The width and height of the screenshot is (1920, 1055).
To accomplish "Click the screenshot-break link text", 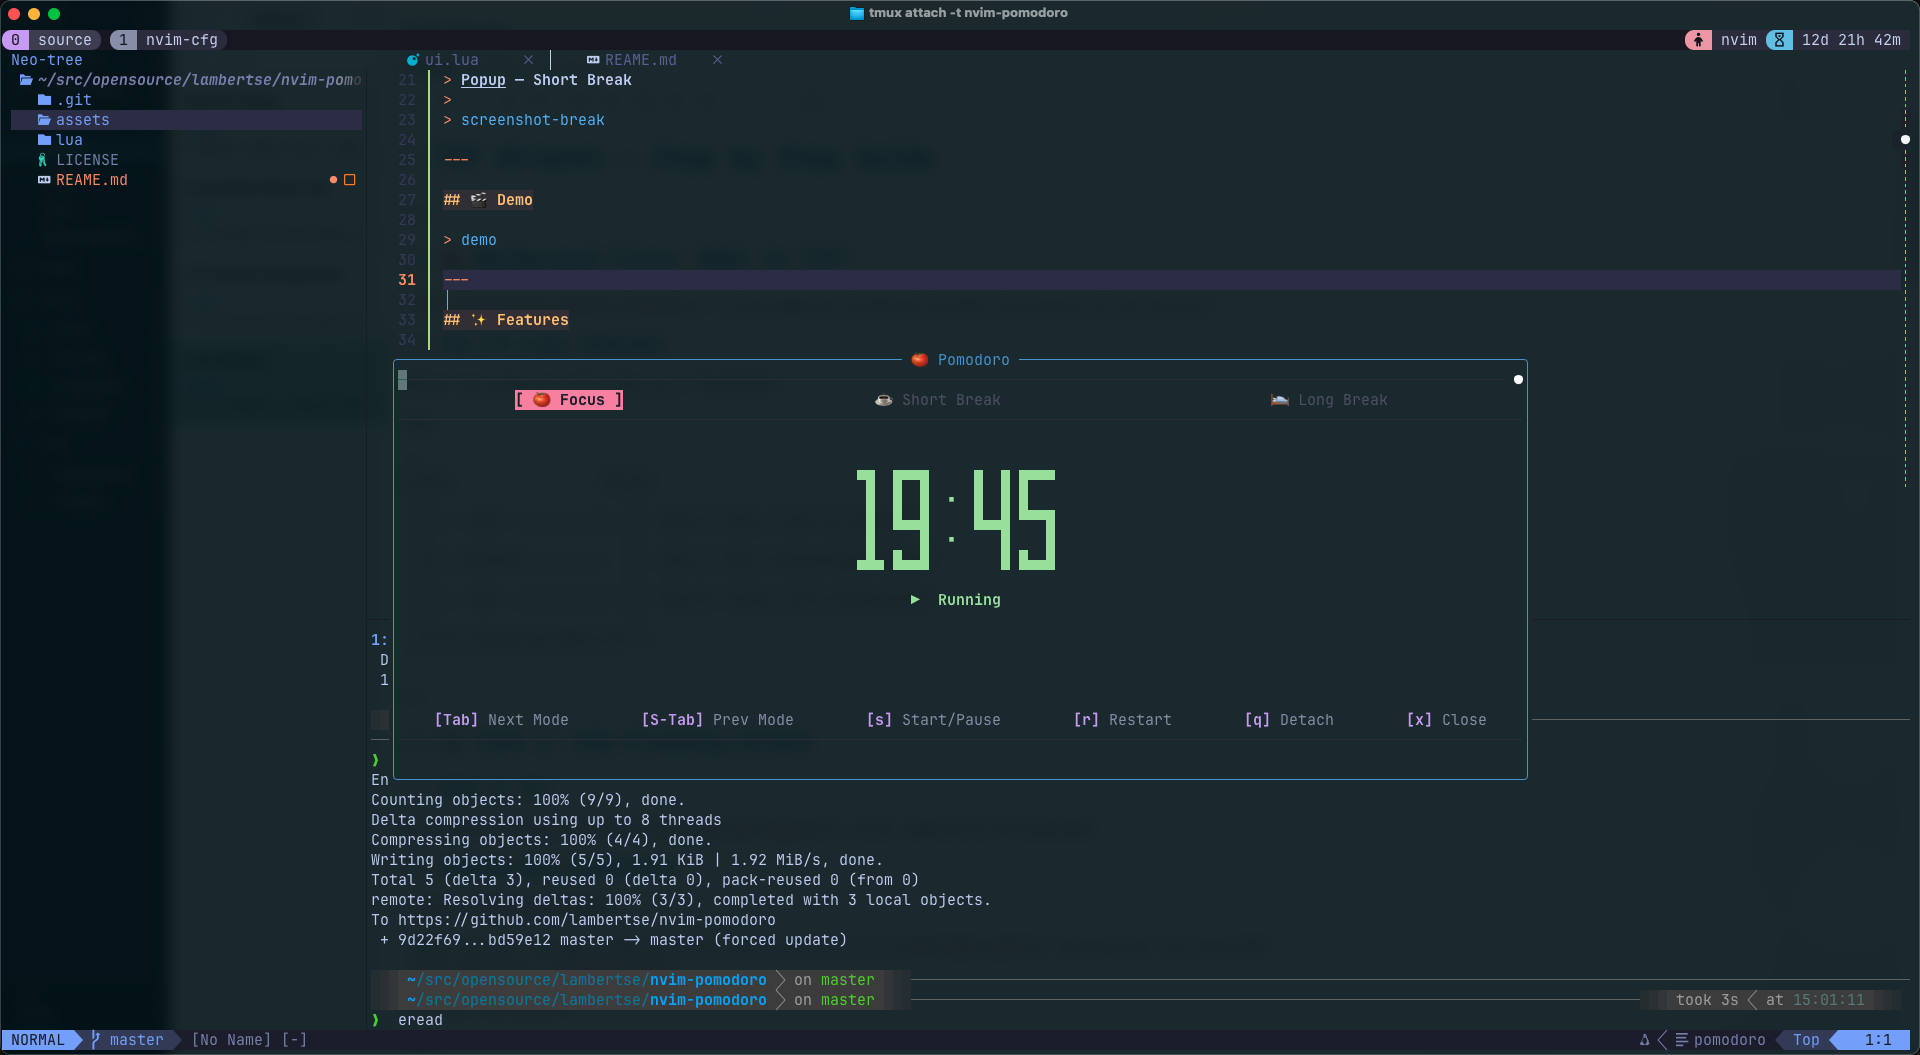I will (533, 120).
